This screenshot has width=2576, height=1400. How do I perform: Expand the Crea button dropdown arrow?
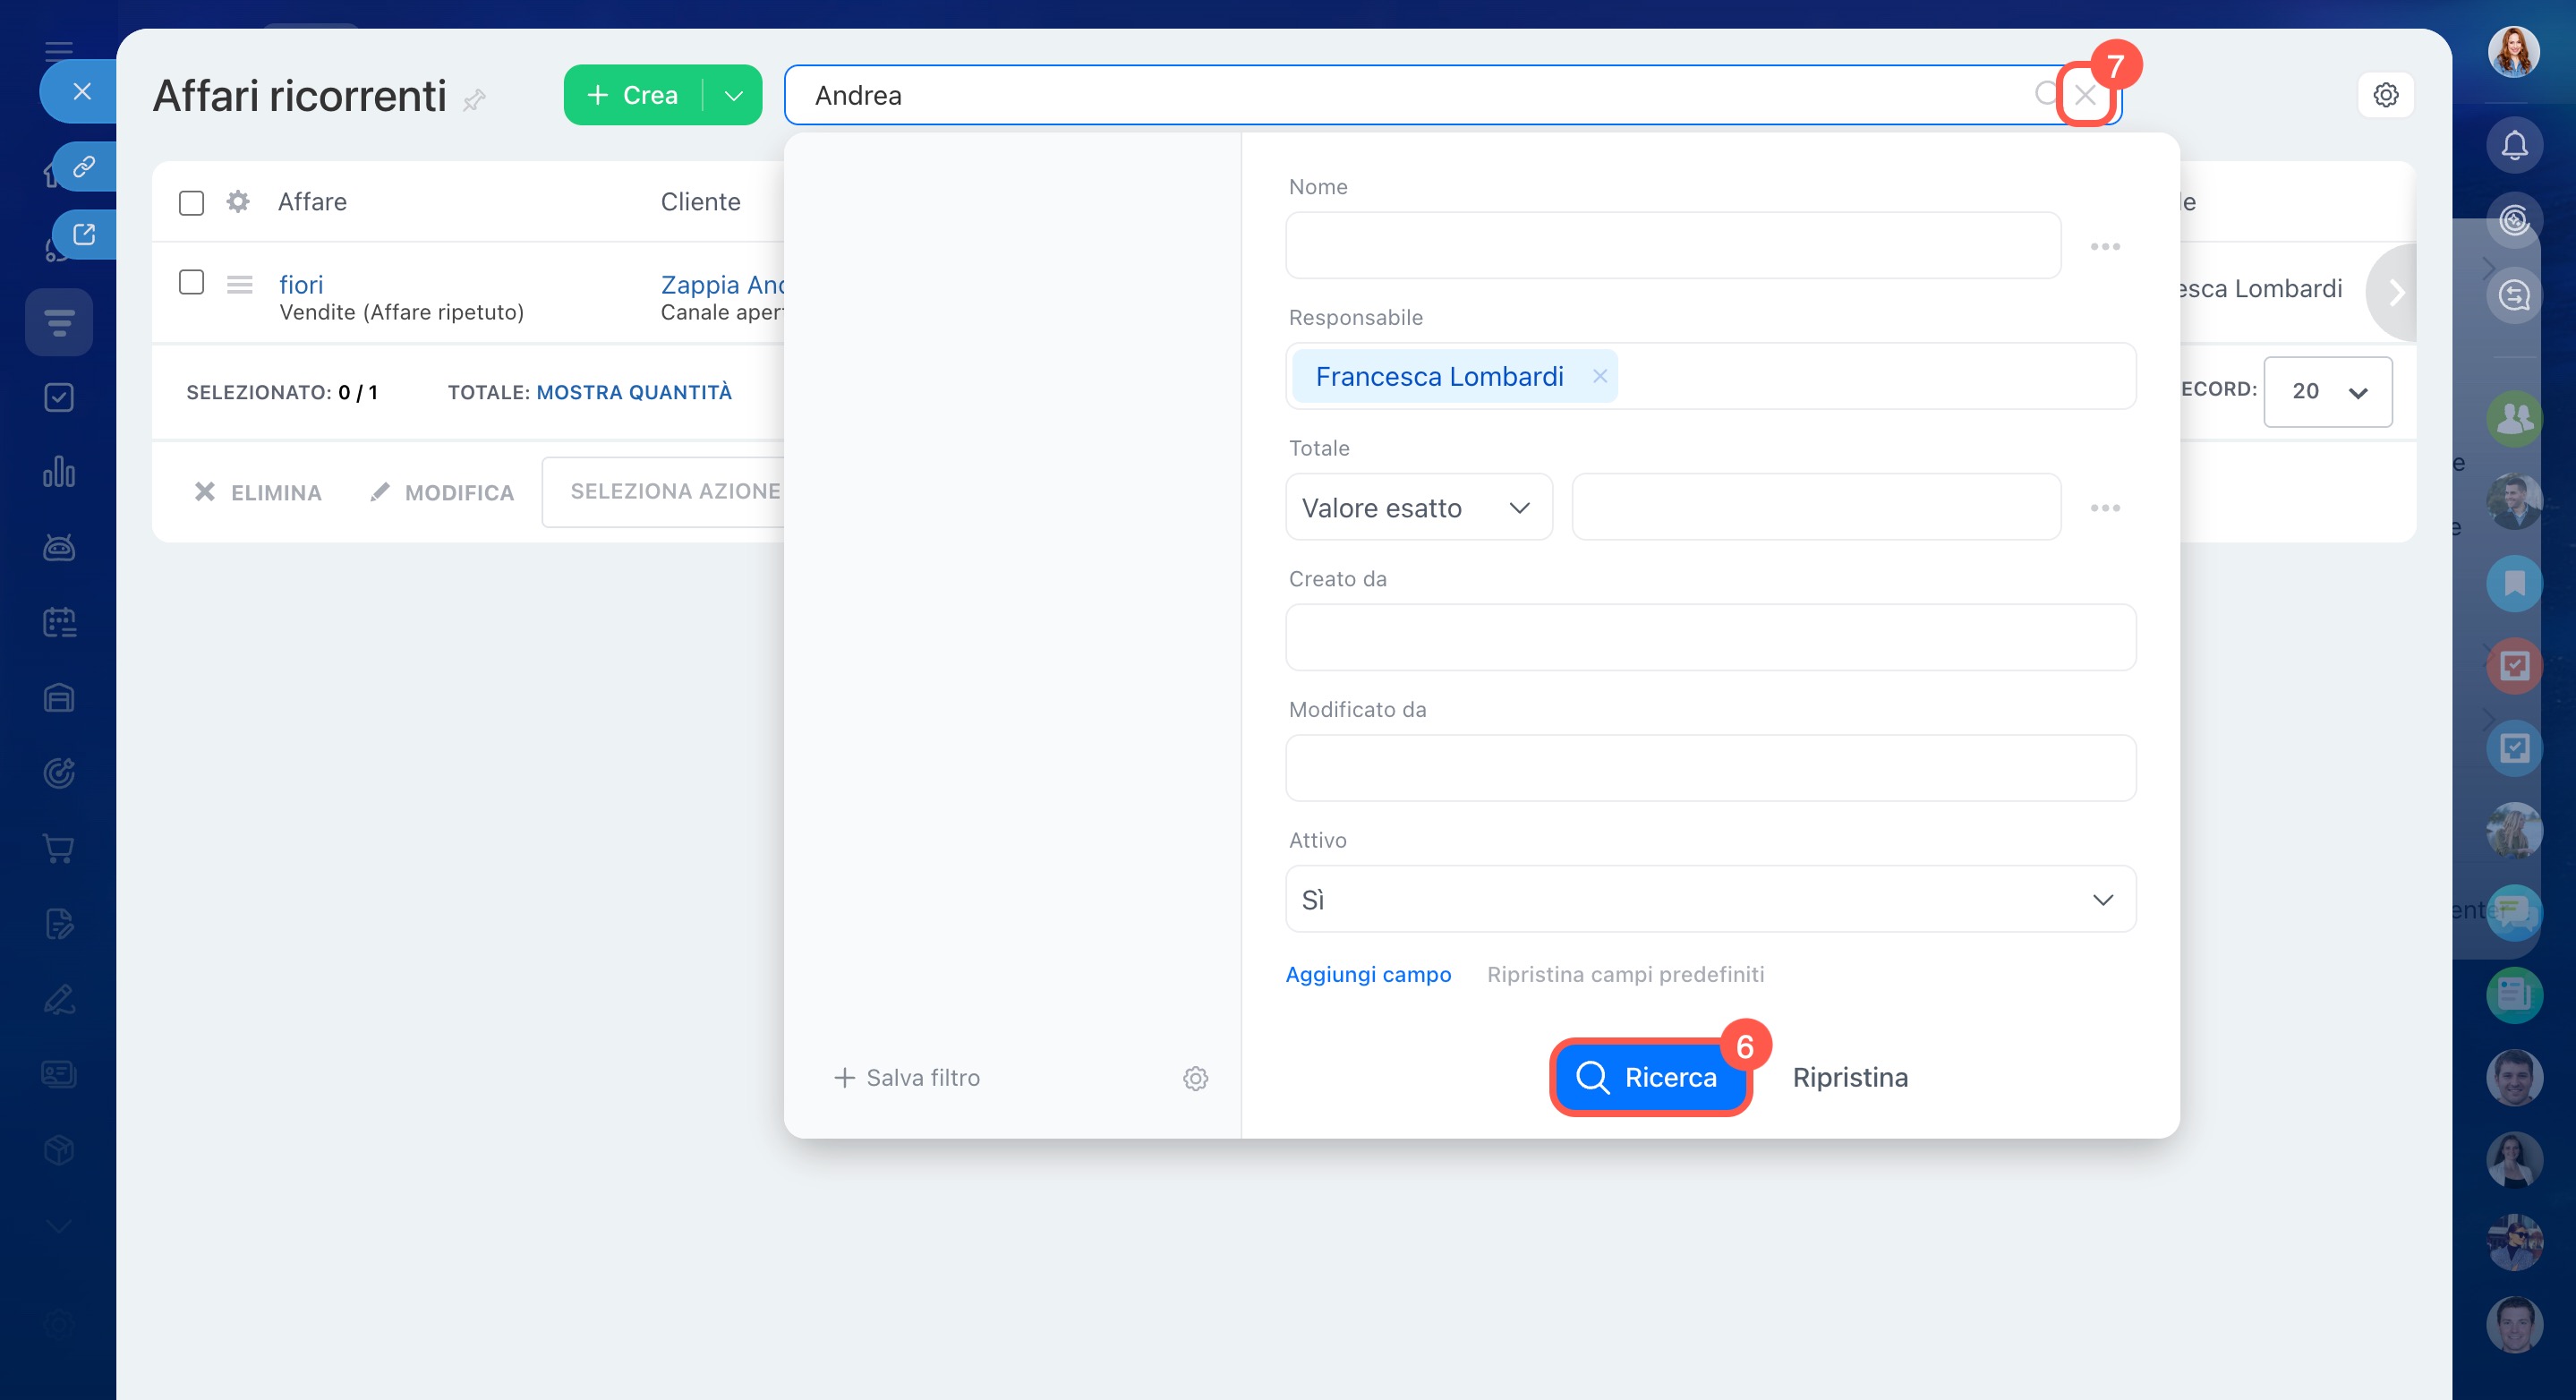coord(733,96)
